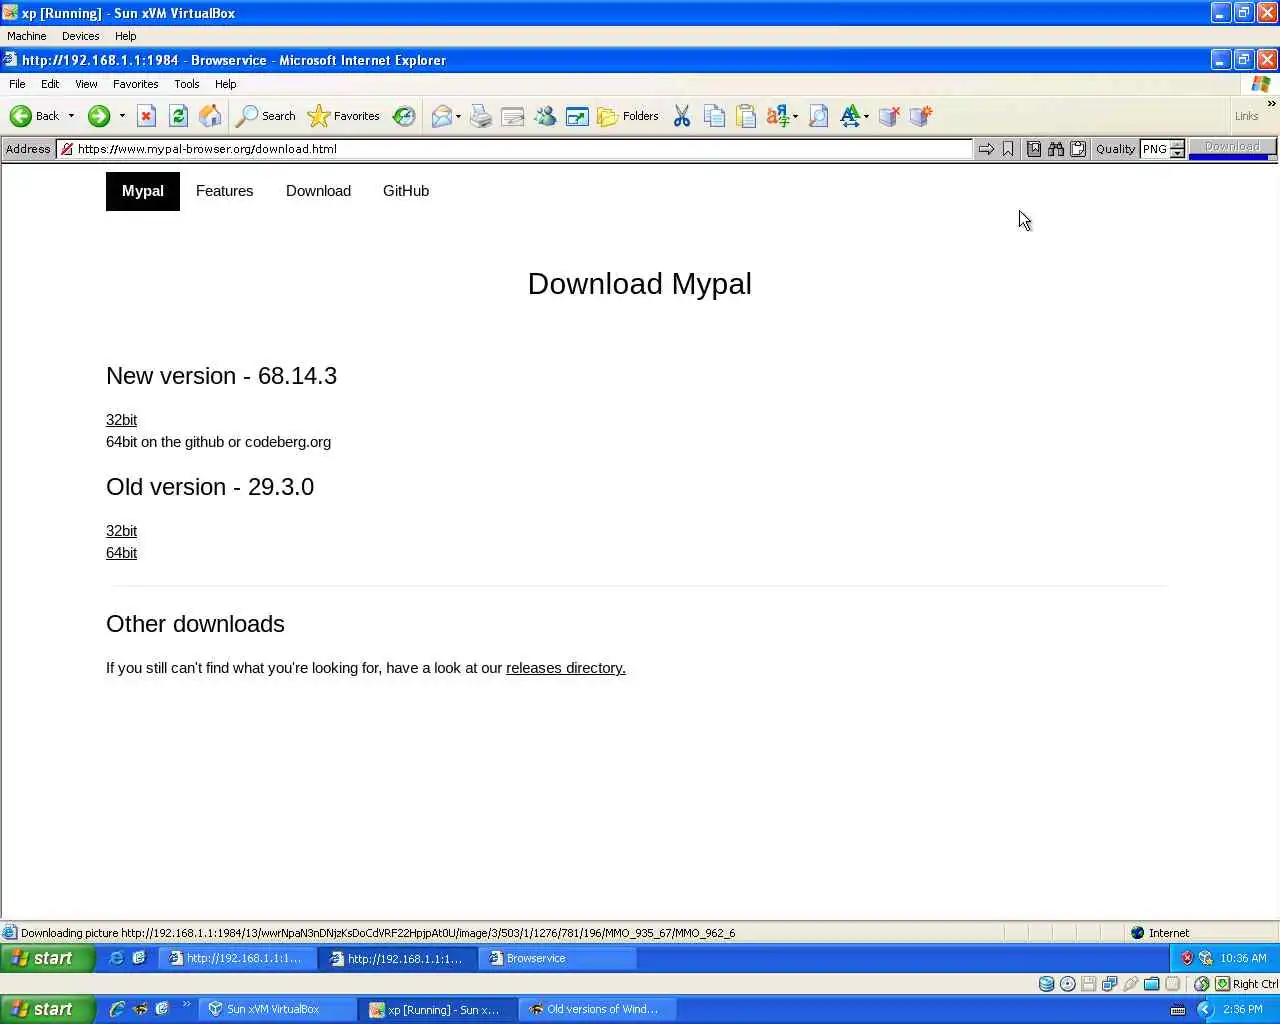Screen dimensions: 1280x1024
Task: Switch to Sun xVM VirtualBox host taskbar item
Action: 277,1009
